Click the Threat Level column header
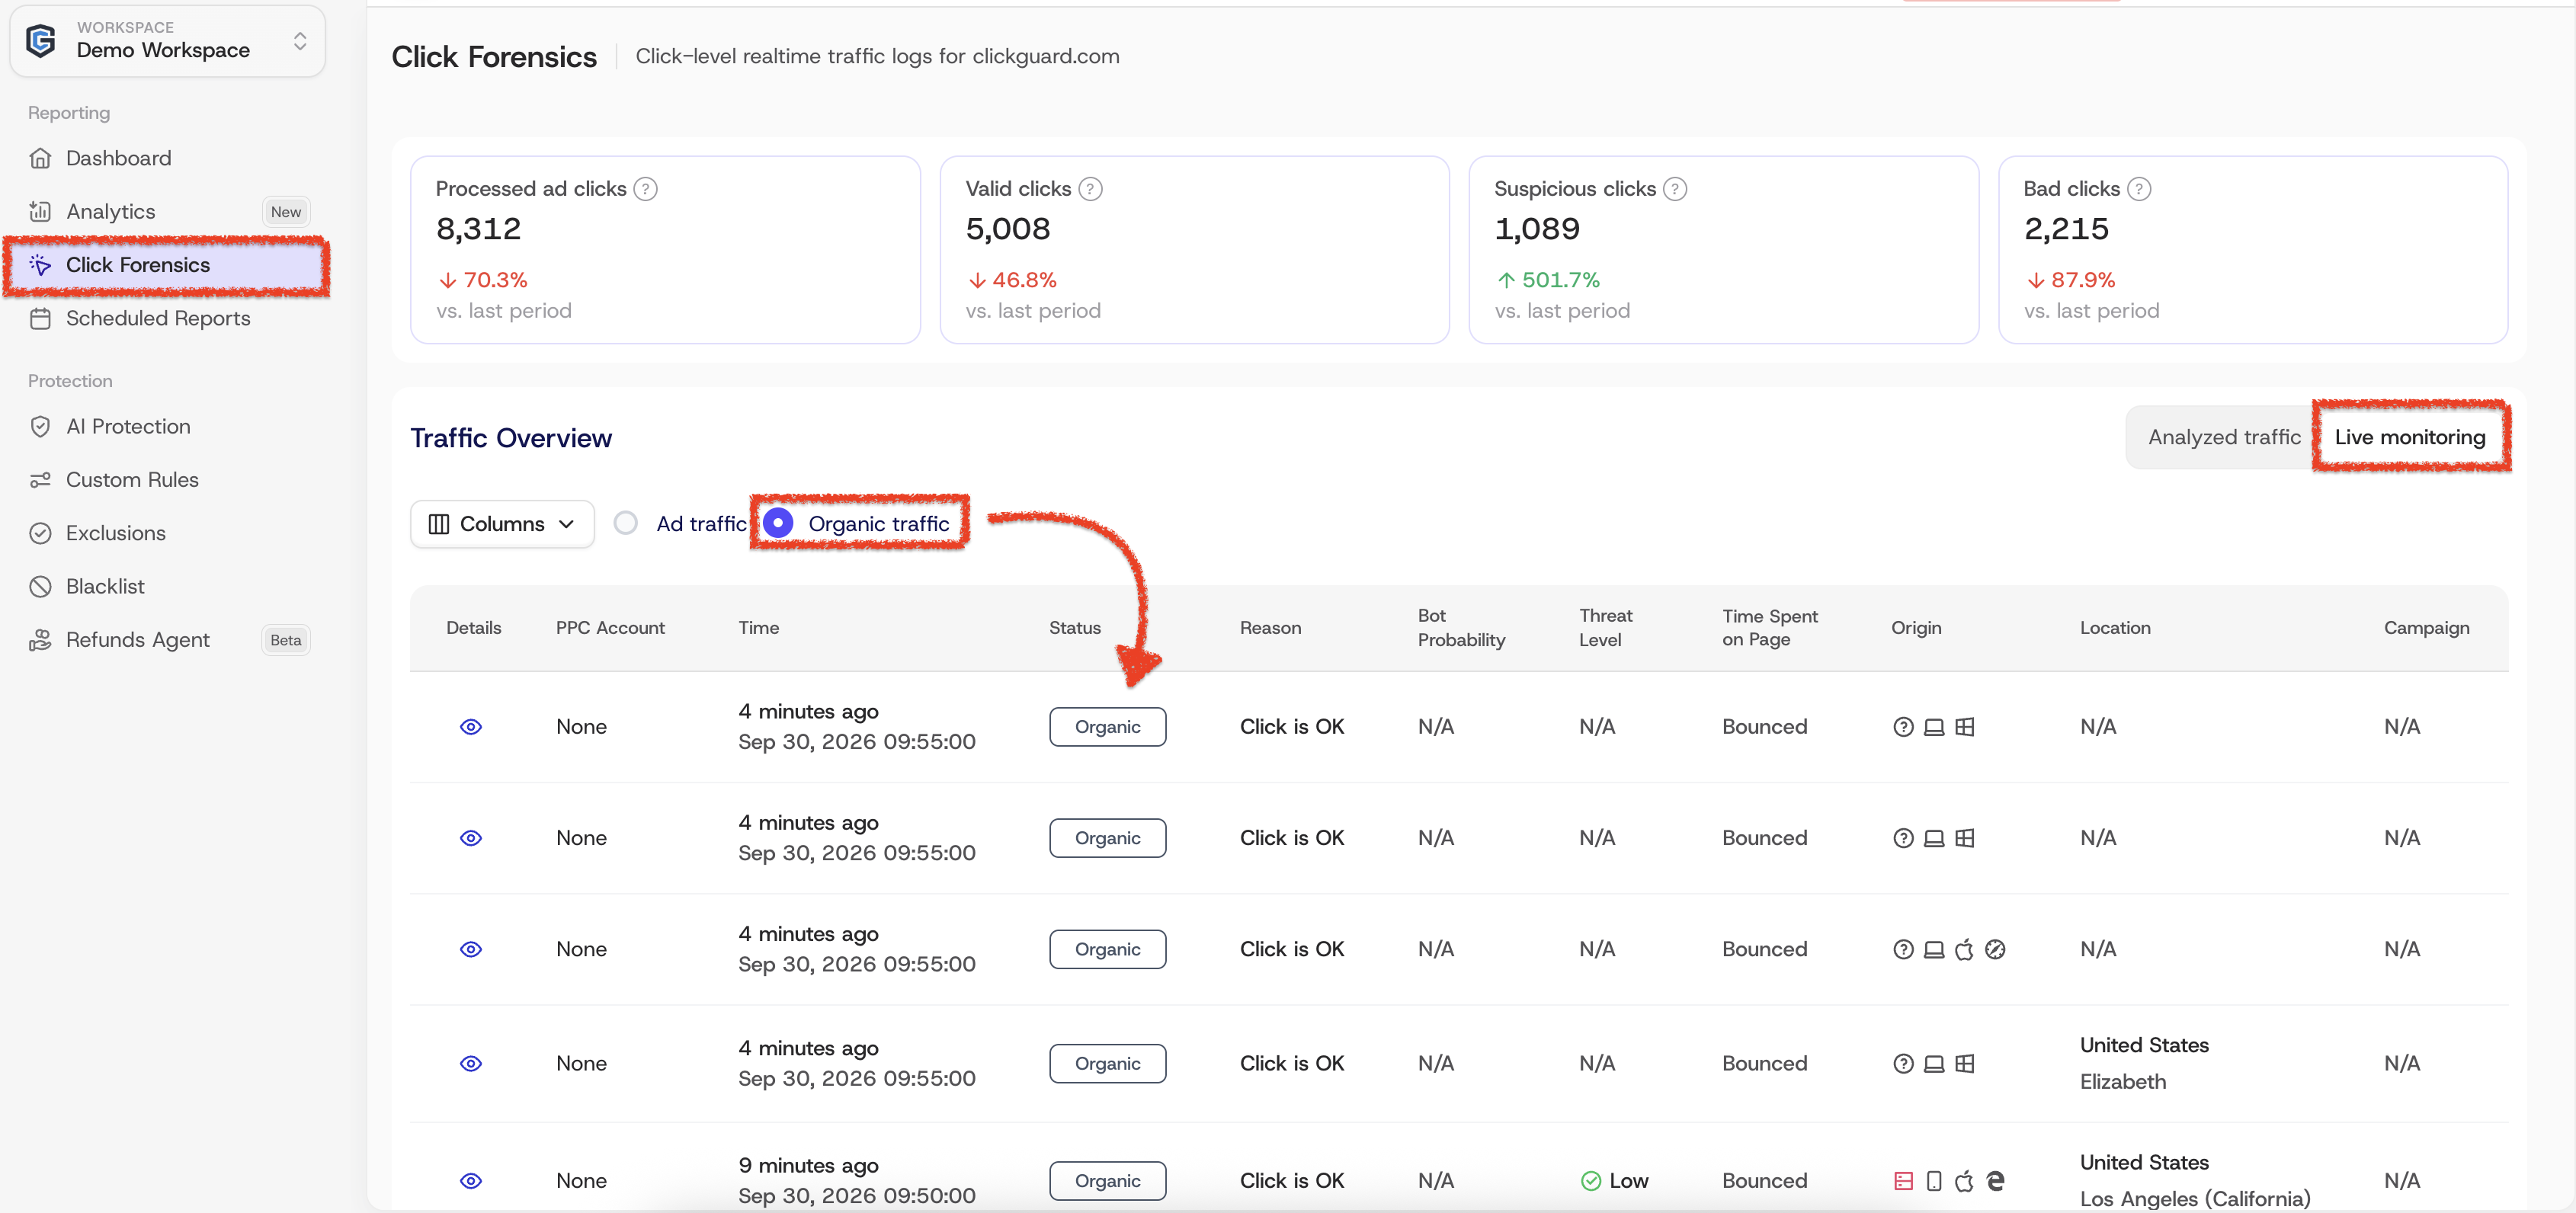This screenshot has height=1213, width=2576. pos(1605,628)
